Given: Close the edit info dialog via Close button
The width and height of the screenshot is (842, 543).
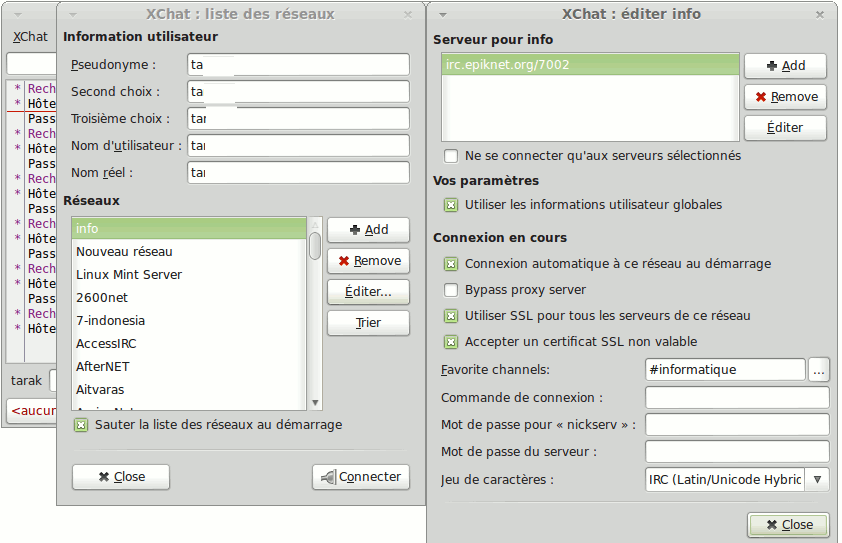Looking at the screenshot, I should pyautogui.click(x=789, y=525).
